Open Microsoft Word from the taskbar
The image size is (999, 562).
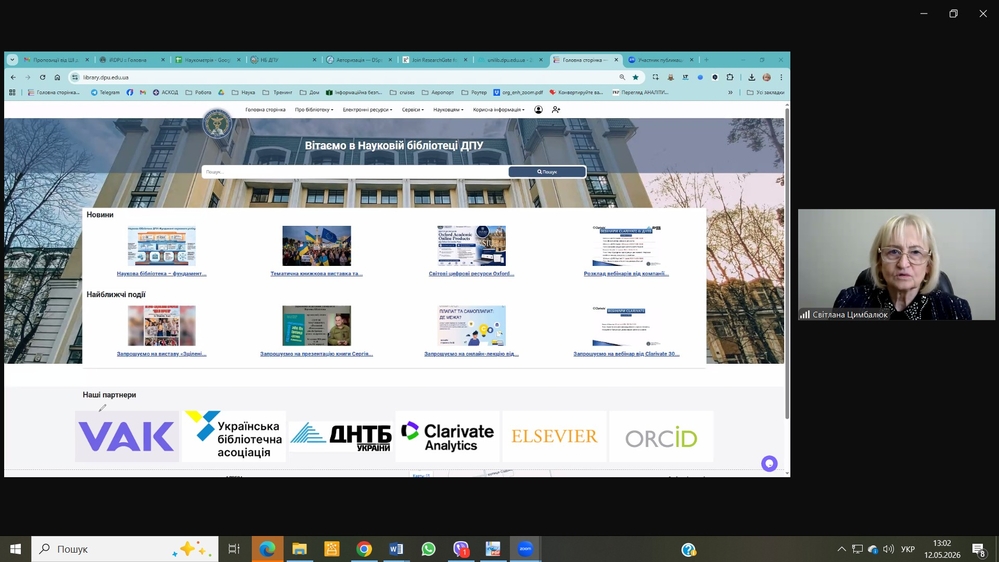click(x=396, y=549)
